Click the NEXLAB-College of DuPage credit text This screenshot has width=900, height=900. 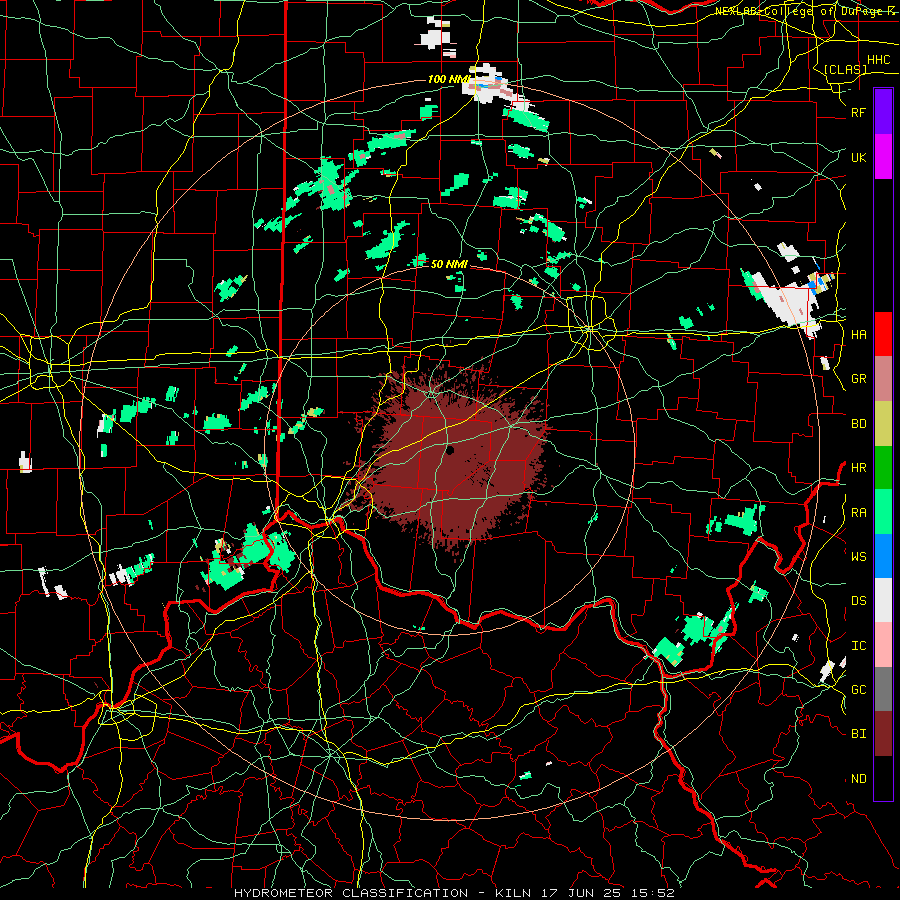[804, 11]
